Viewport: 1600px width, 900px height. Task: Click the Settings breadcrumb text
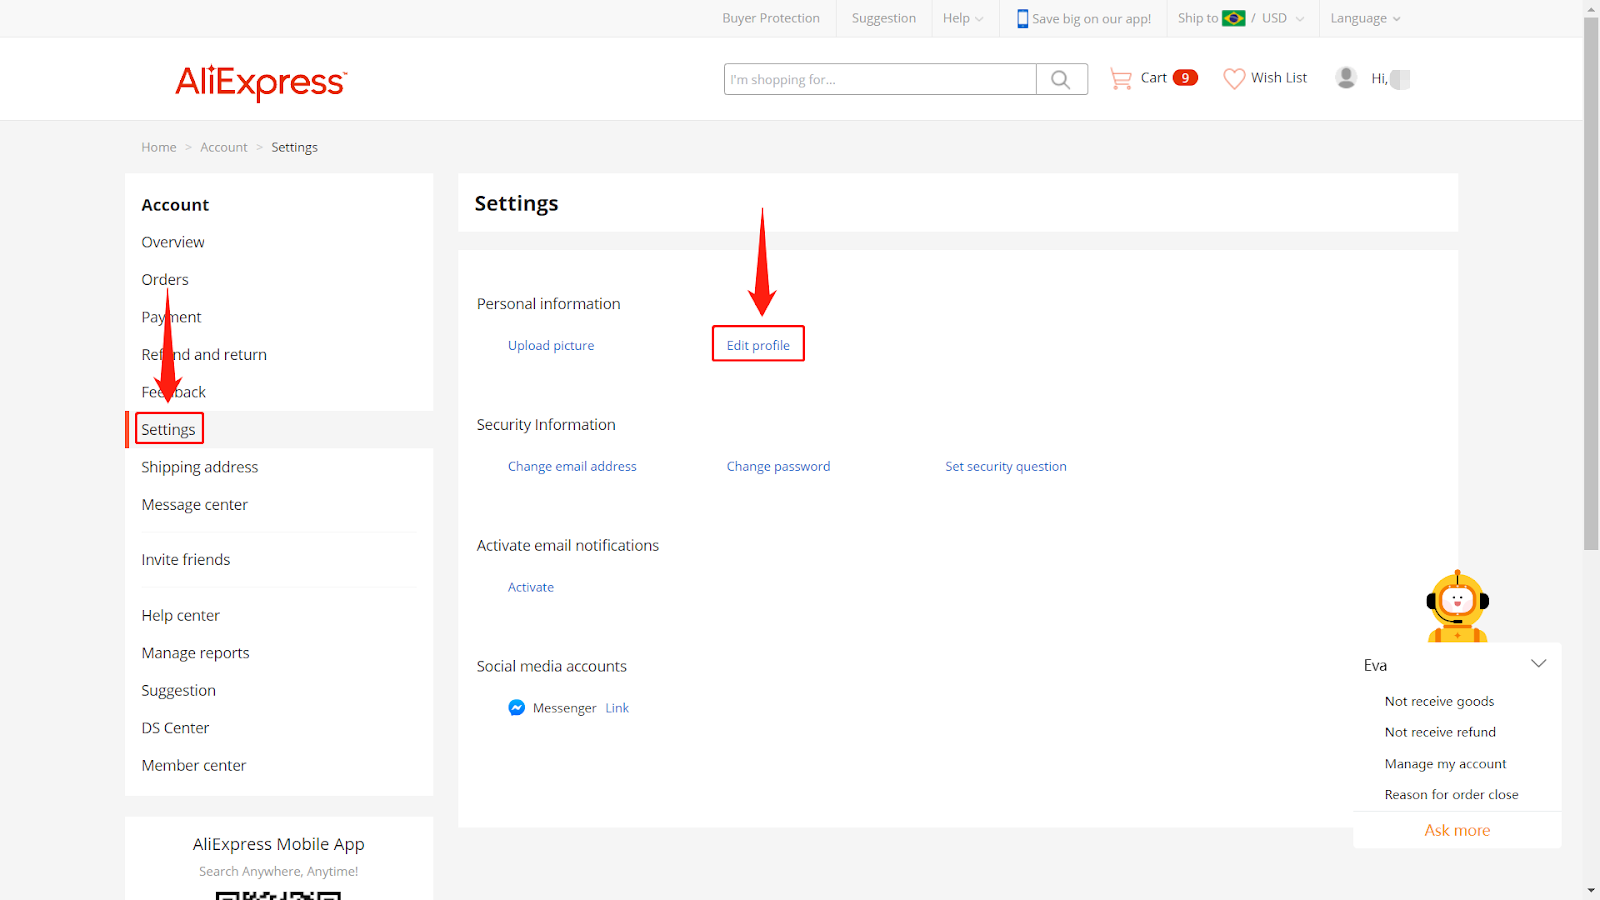pyautogui.click(x=295, y=147)
